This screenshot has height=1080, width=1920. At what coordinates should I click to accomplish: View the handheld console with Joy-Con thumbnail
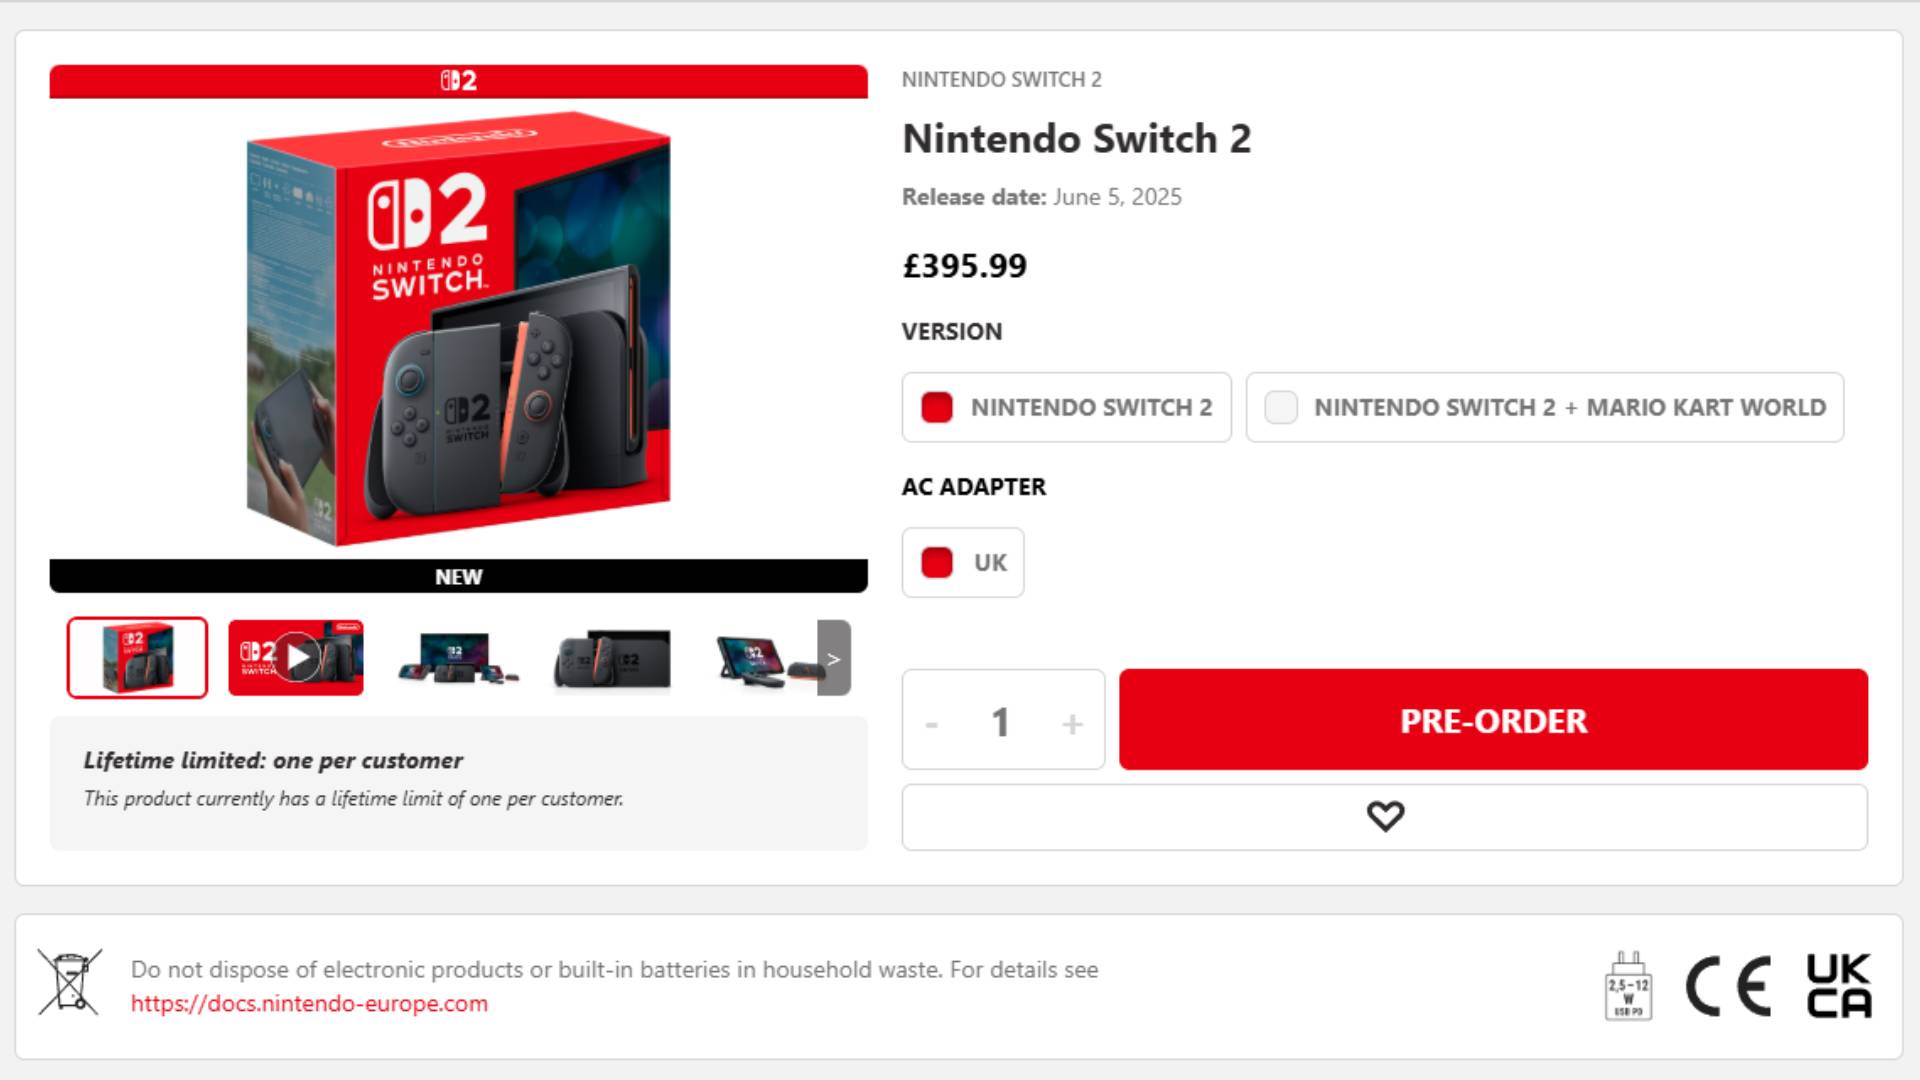pos(613,658)
